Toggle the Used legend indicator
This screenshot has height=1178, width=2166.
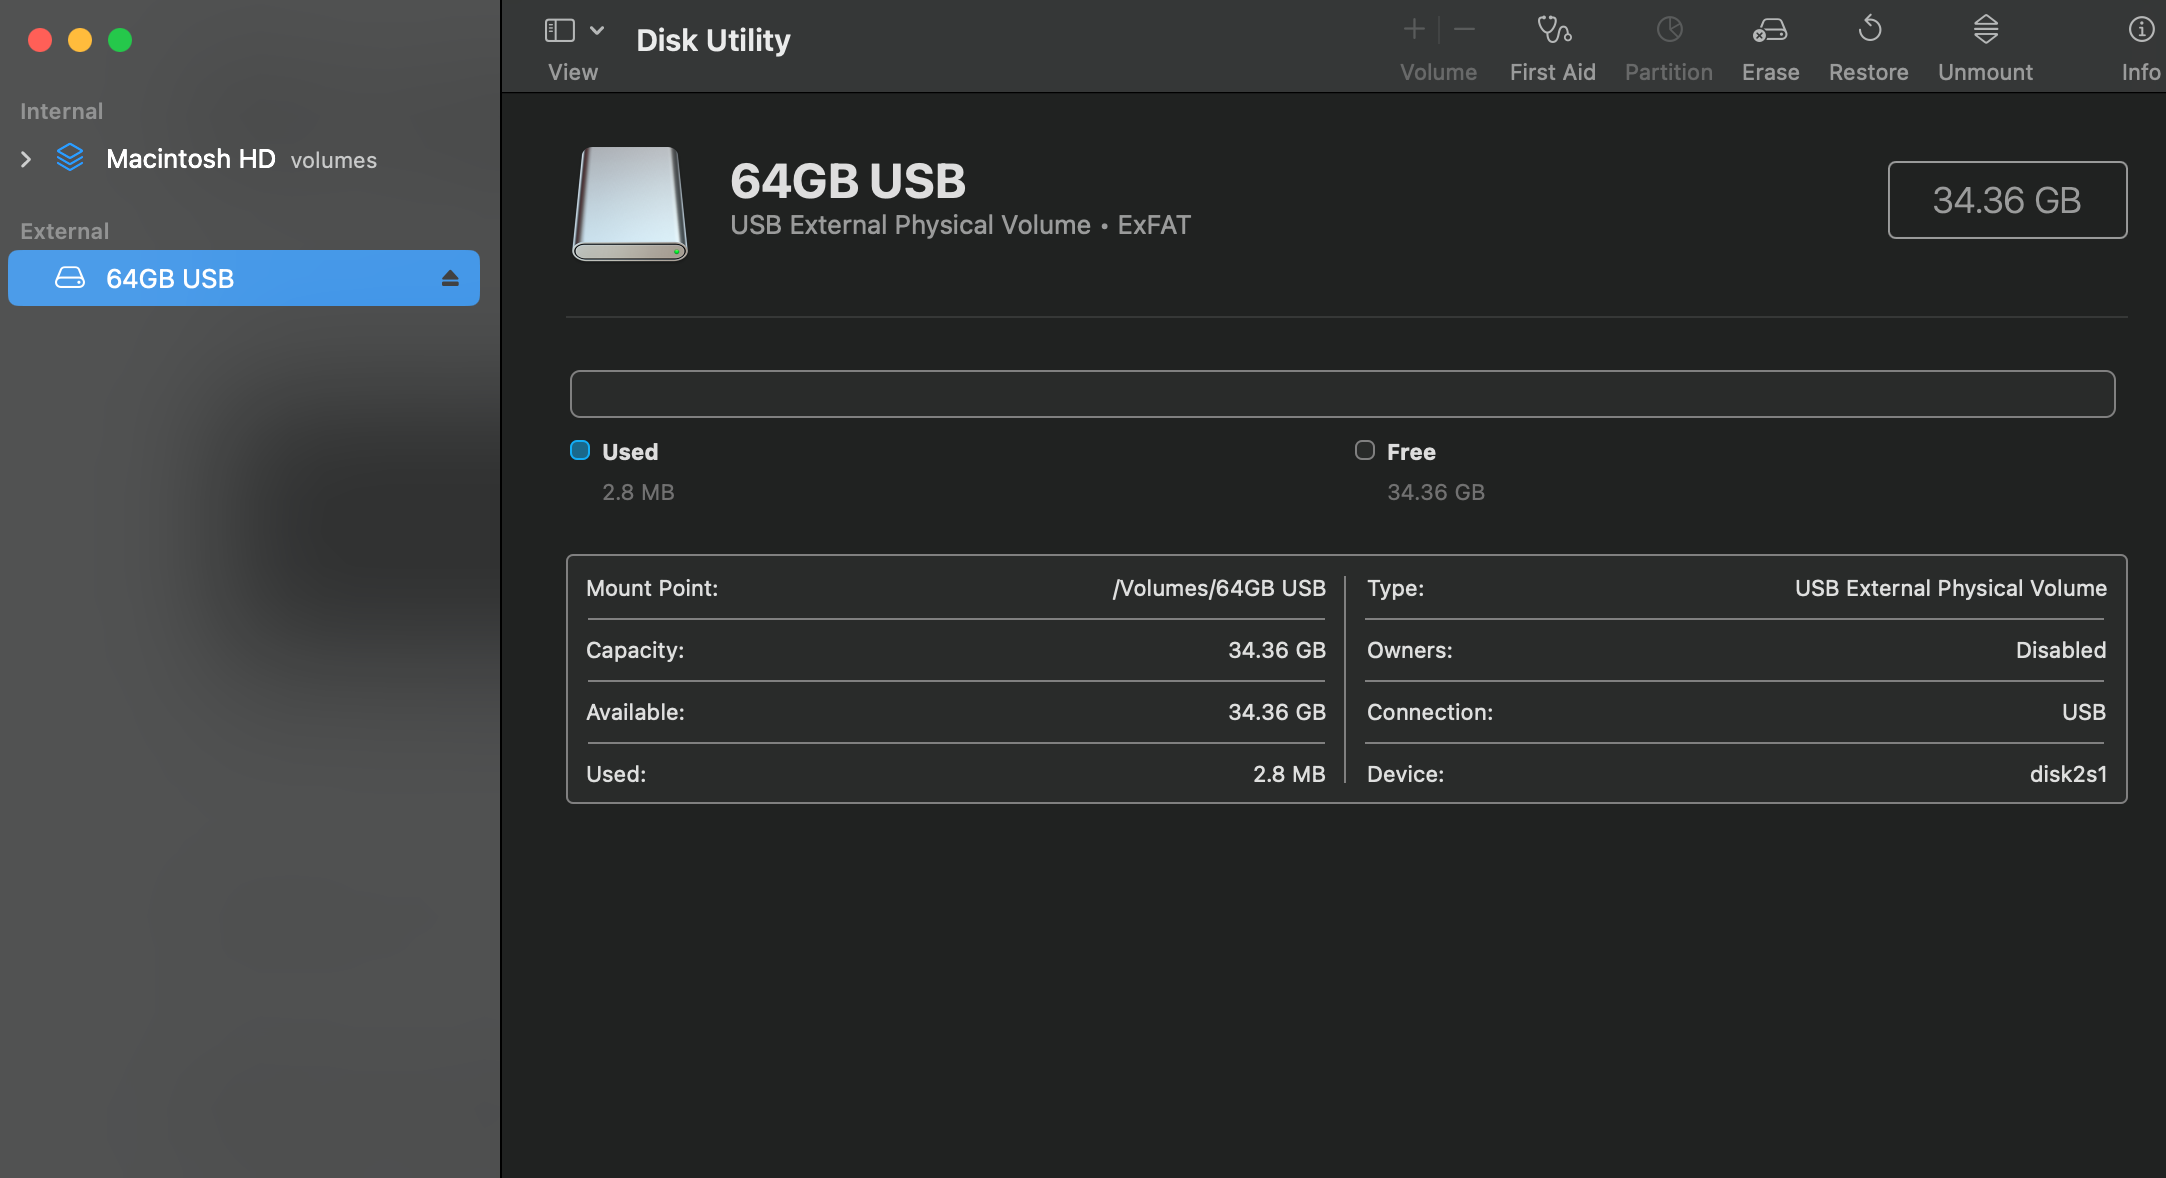579,450
